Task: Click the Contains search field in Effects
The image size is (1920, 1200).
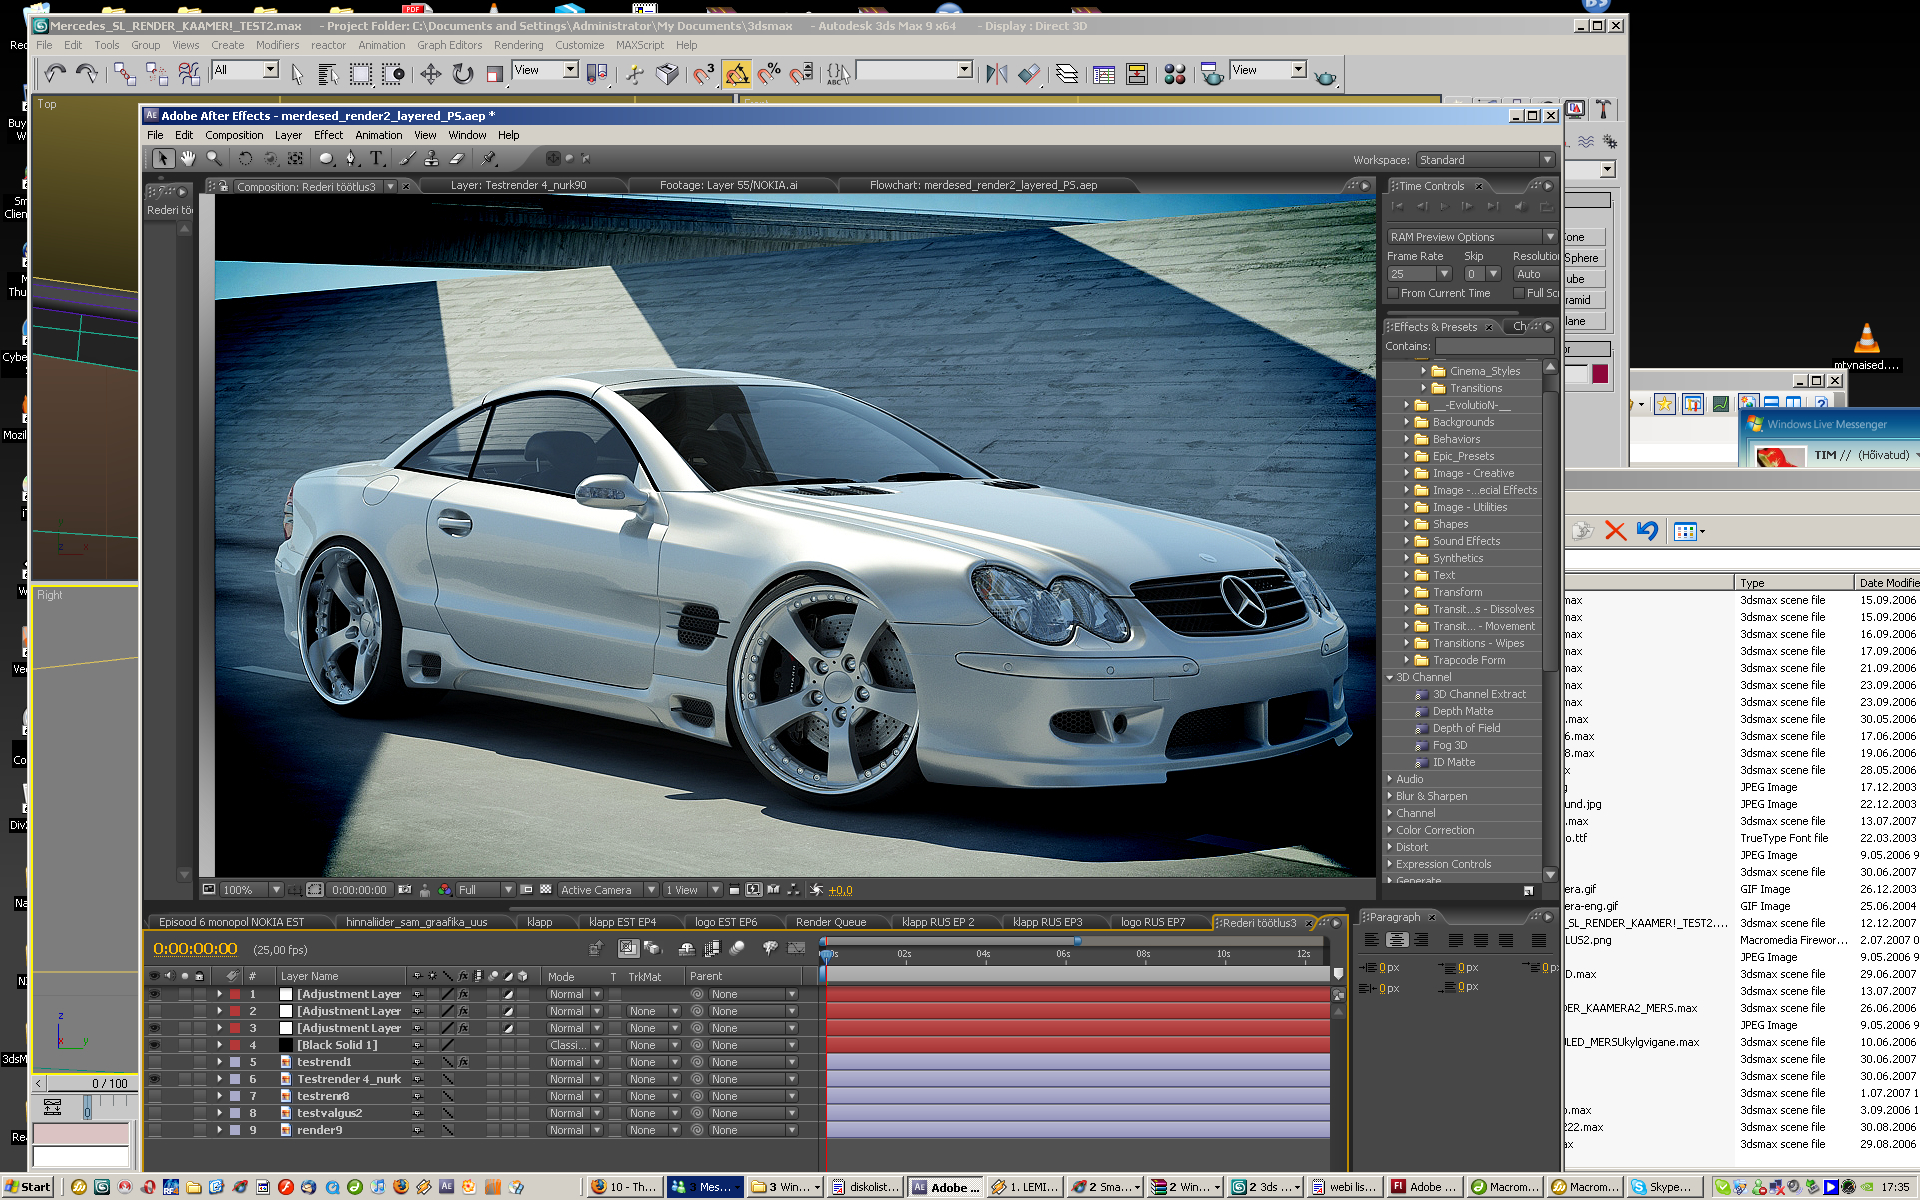Action: [1494, 346]
